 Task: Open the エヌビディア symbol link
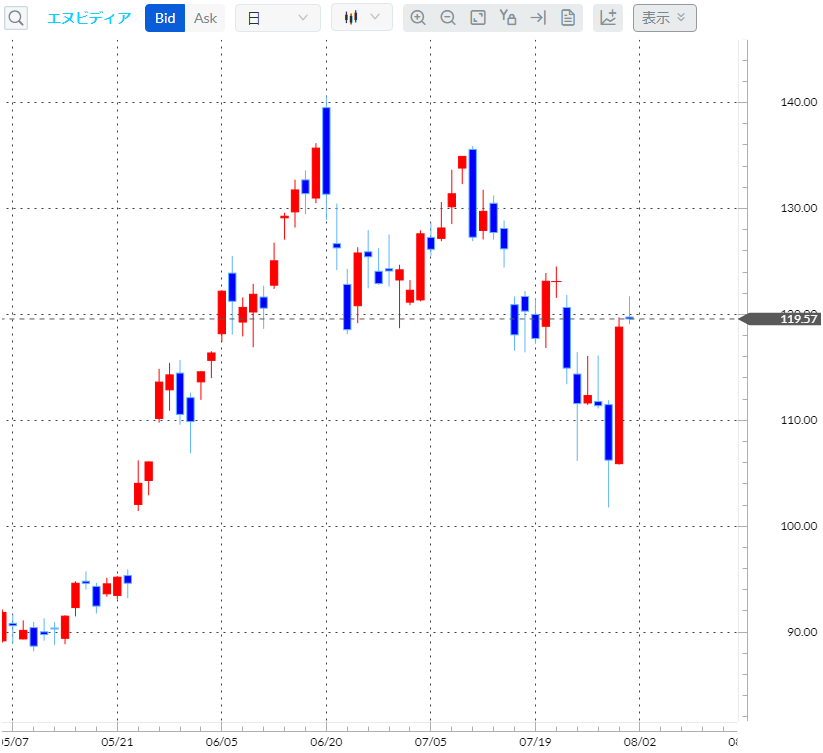pyautogui.click(x=89, y=18)
